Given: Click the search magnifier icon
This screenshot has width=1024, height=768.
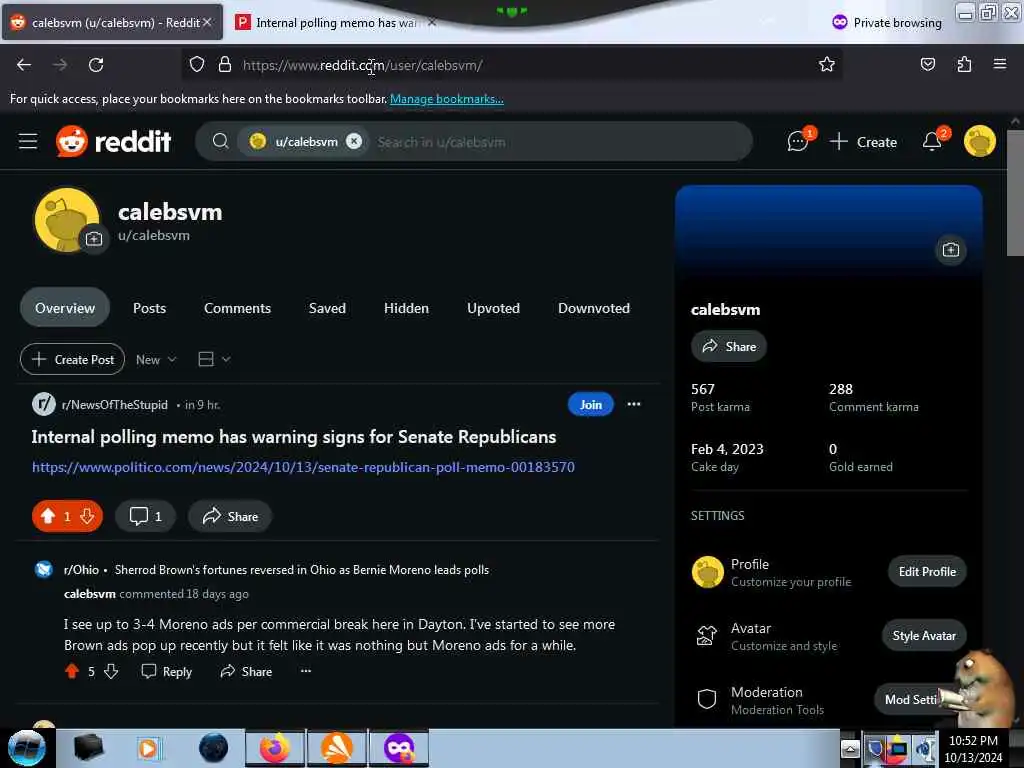Looking at the screenshot, I should coord(221,141).
